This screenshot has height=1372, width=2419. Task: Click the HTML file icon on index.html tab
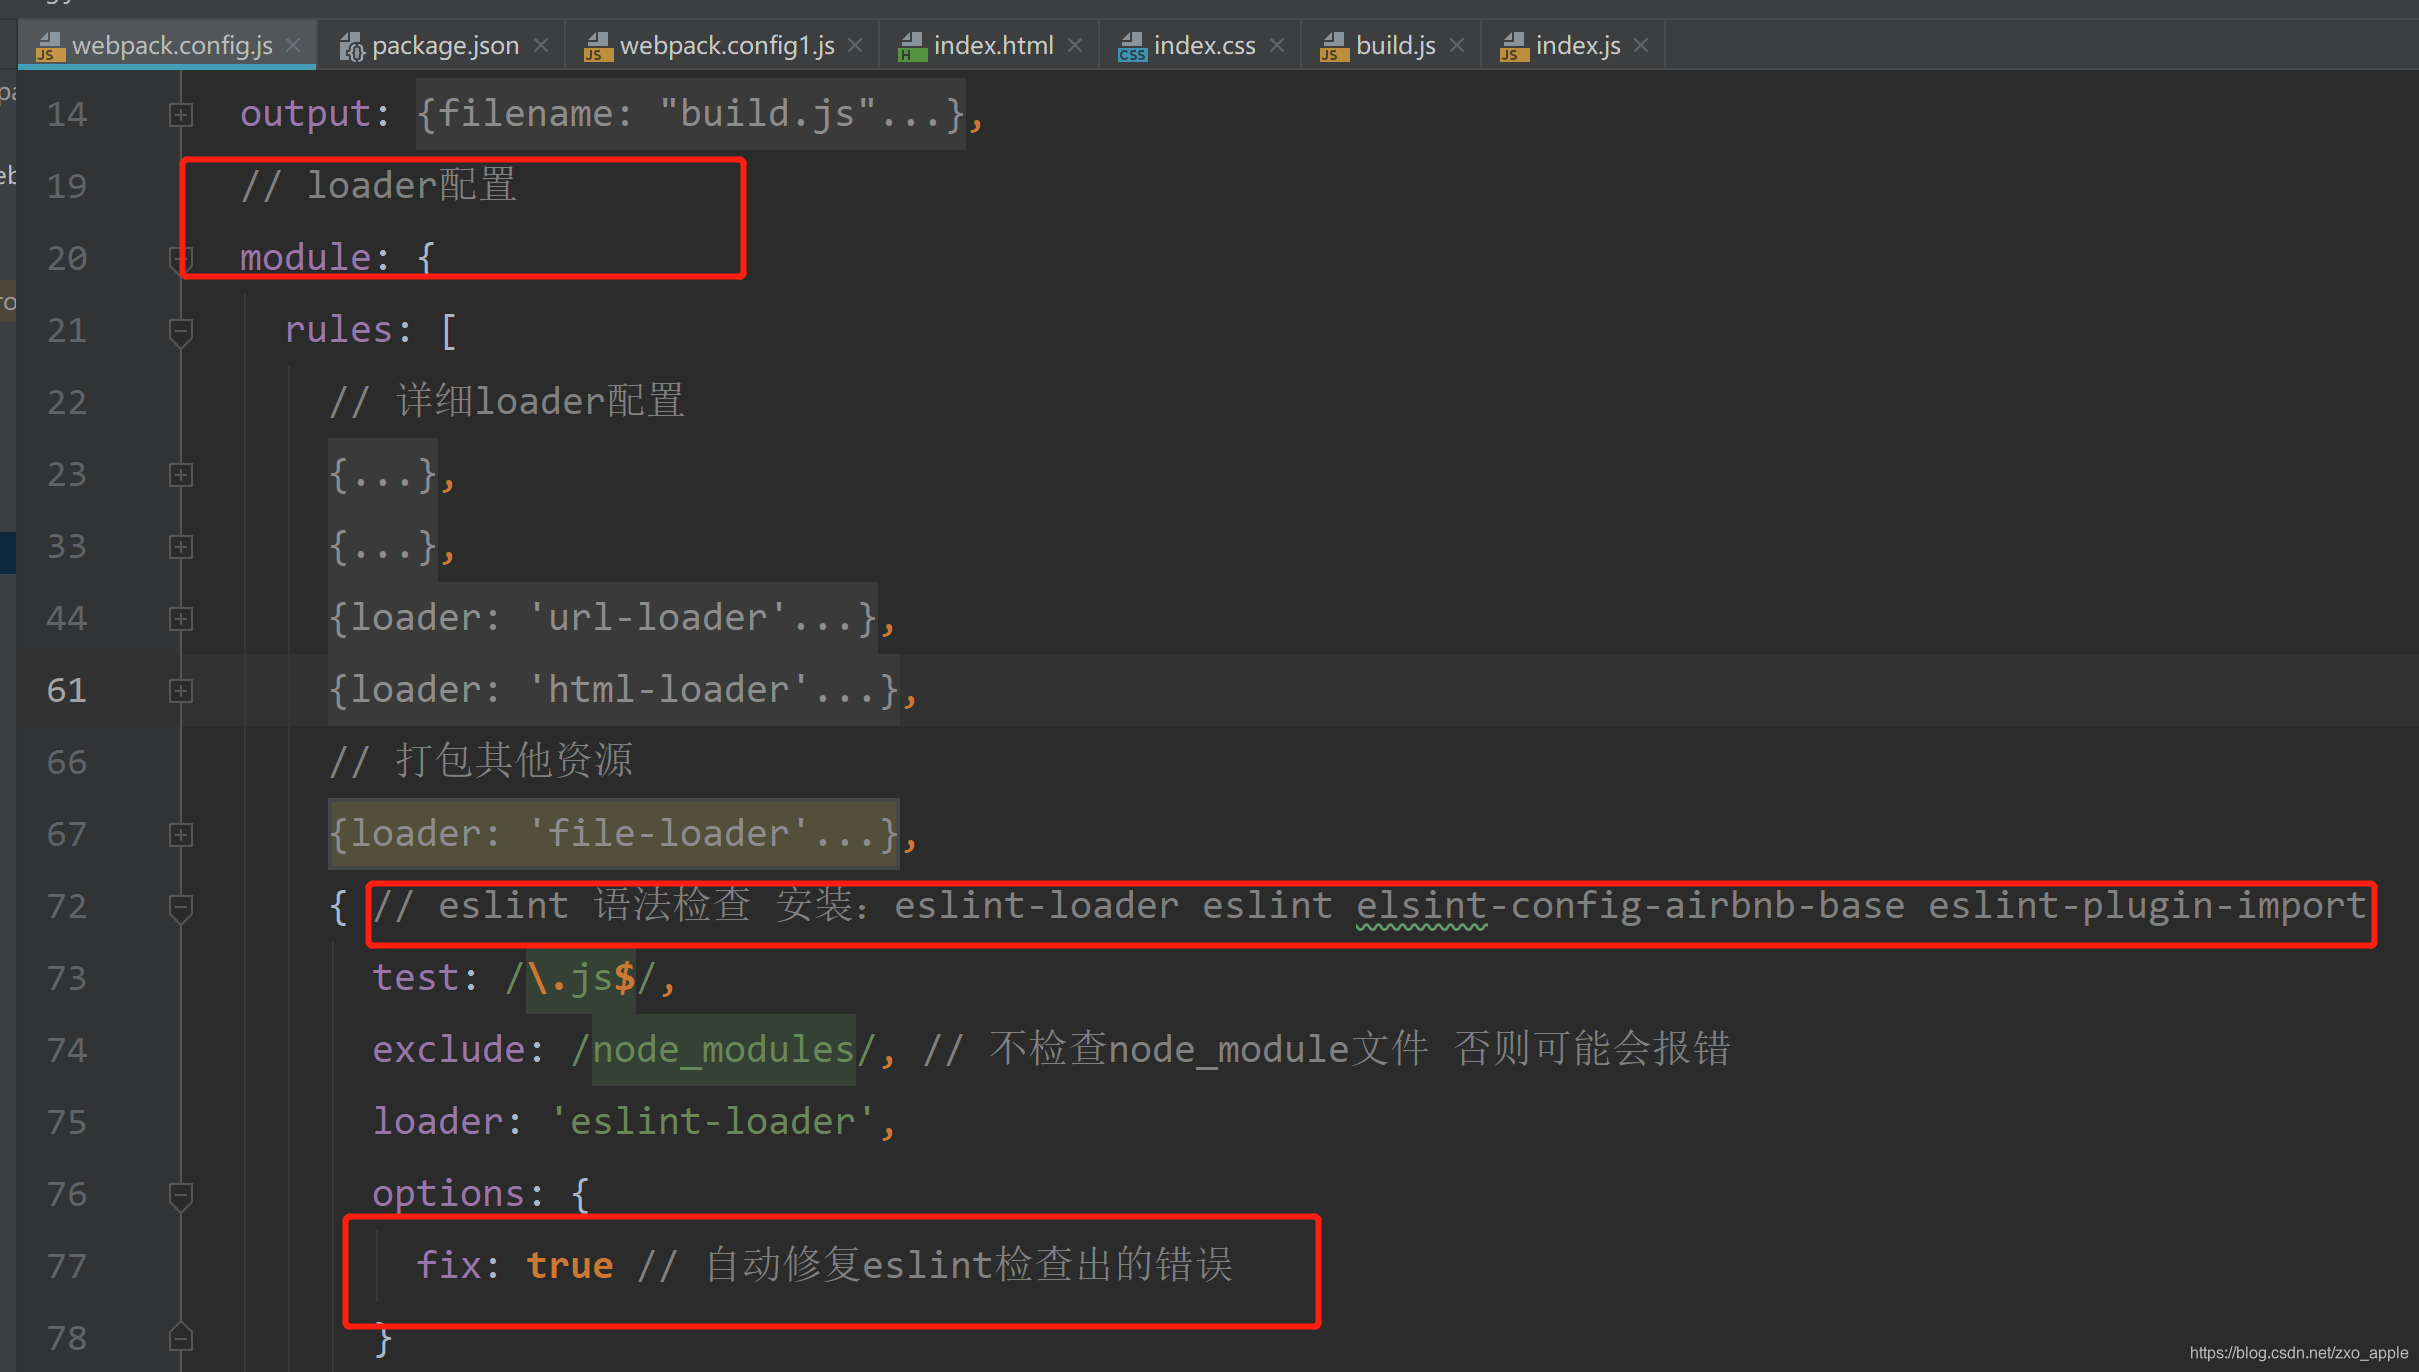(x=912, y=46)
